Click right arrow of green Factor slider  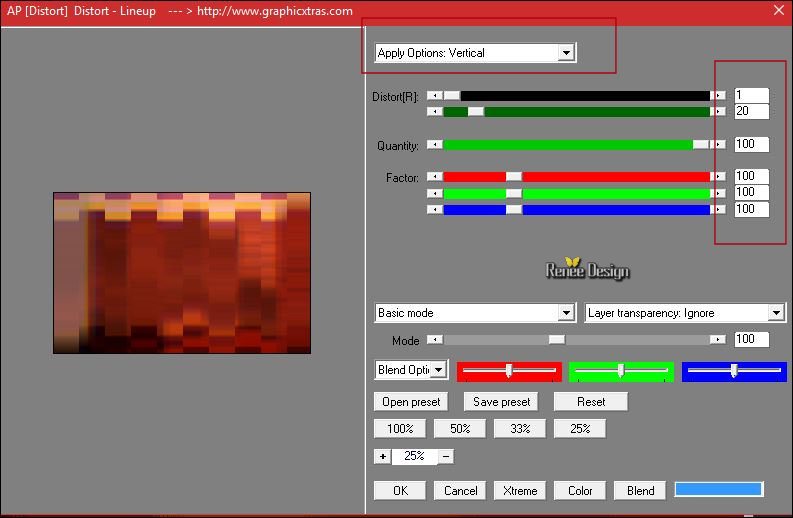[x=718, y=193]
